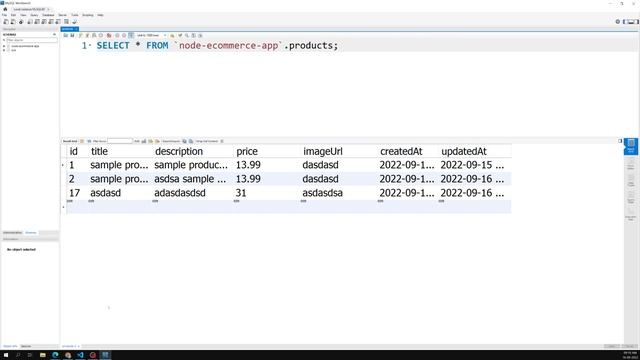
Task: Toggle the left sidebar panel visibility
Action: click(x=624, y=22)
